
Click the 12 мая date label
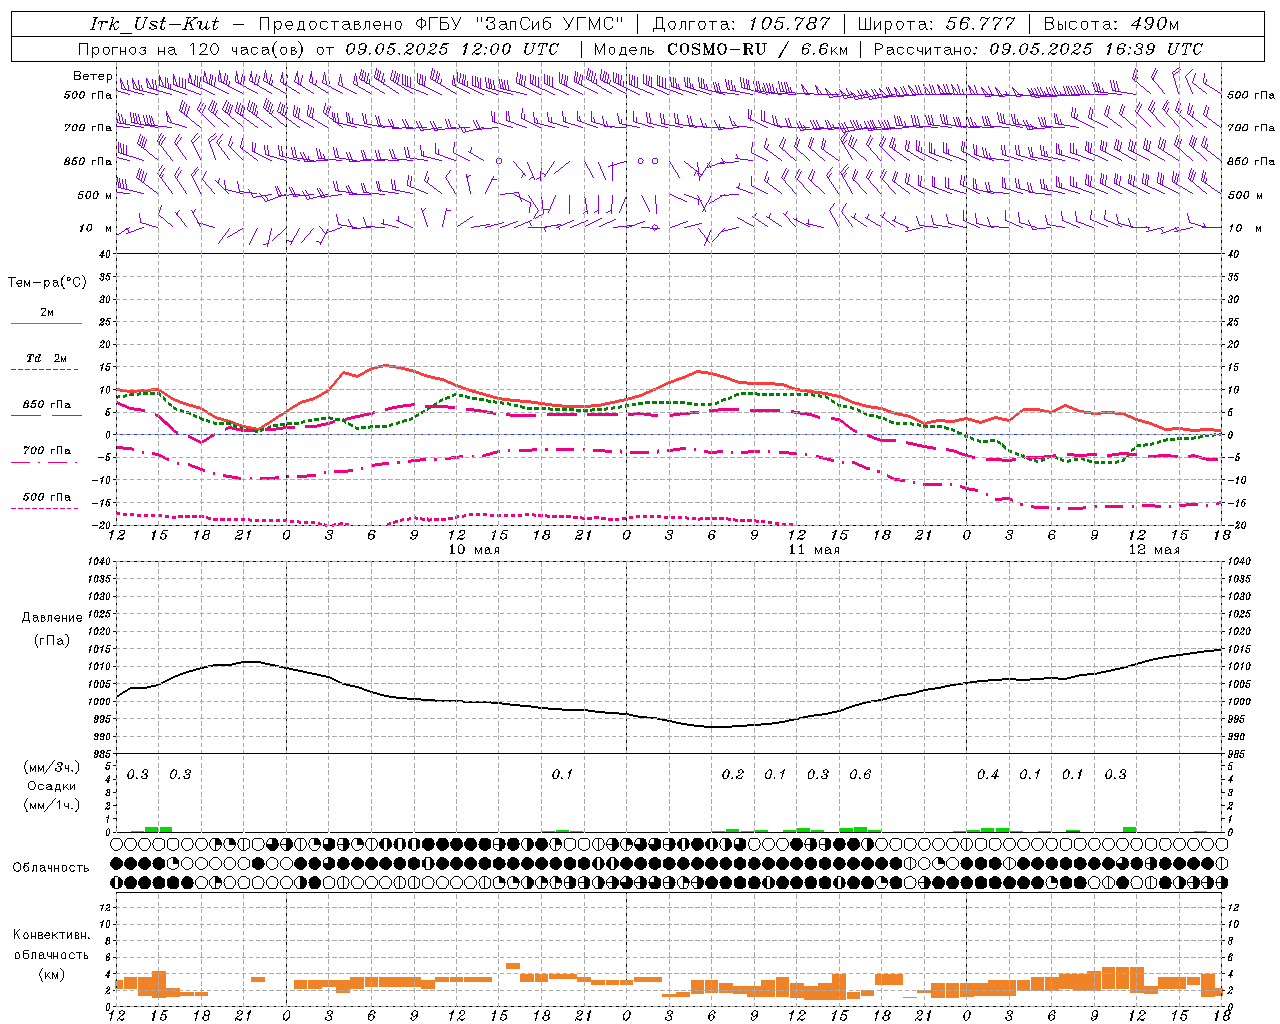point(1153,550)
